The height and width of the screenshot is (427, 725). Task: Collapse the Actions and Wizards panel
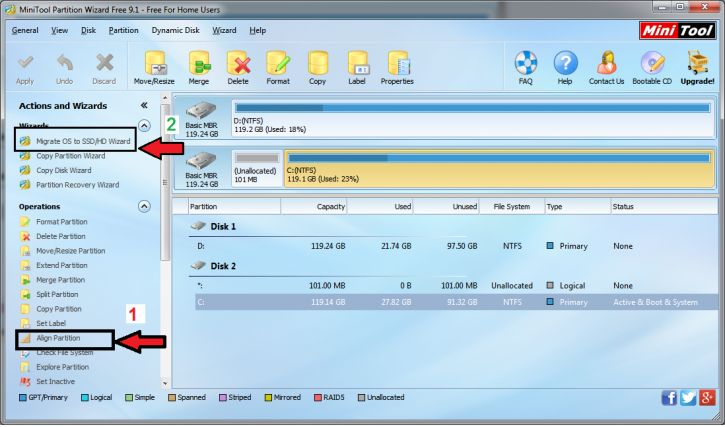click(144, 105)
